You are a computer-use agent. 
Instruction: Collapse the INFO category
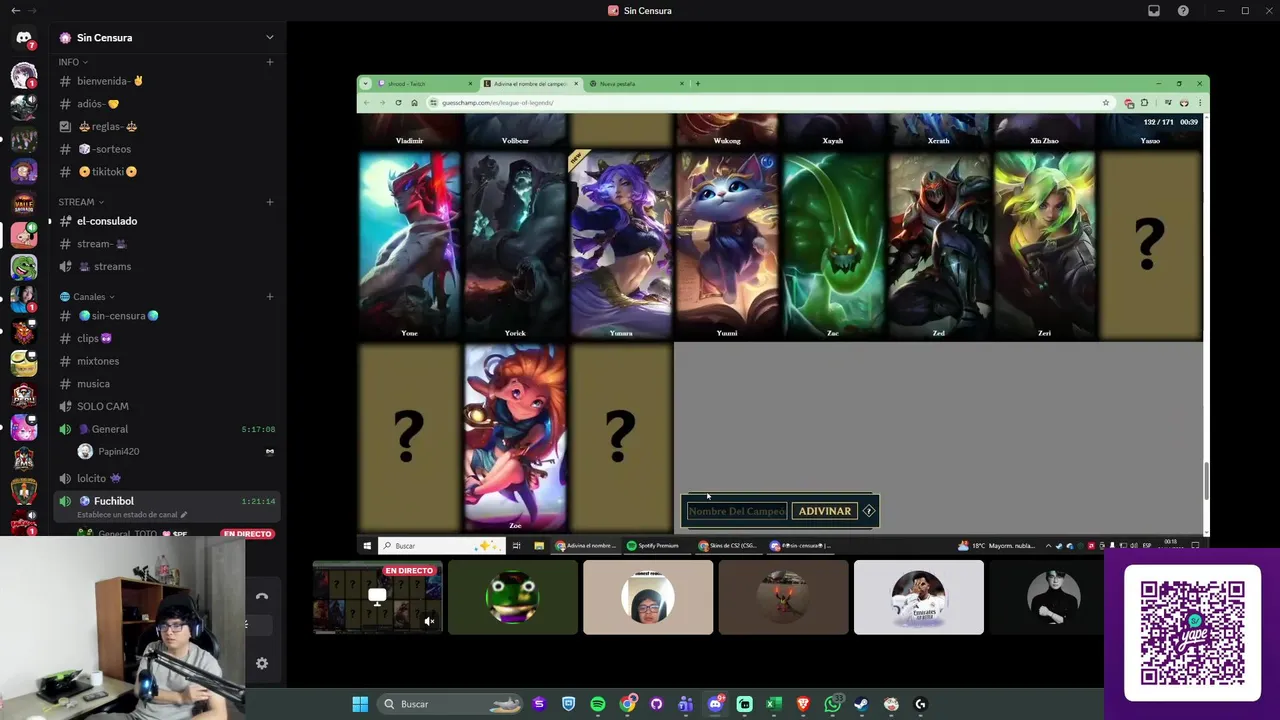click(x=73, y=62)
